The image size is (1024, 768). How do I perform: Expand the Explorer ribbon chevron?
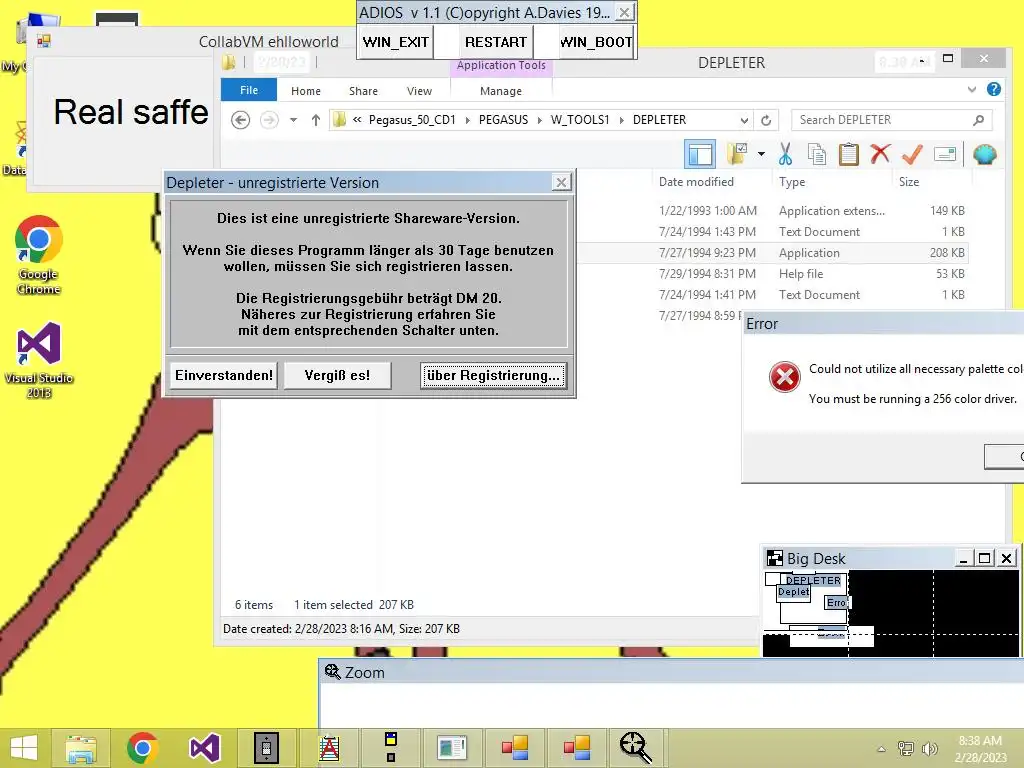[x=972, y=89]
